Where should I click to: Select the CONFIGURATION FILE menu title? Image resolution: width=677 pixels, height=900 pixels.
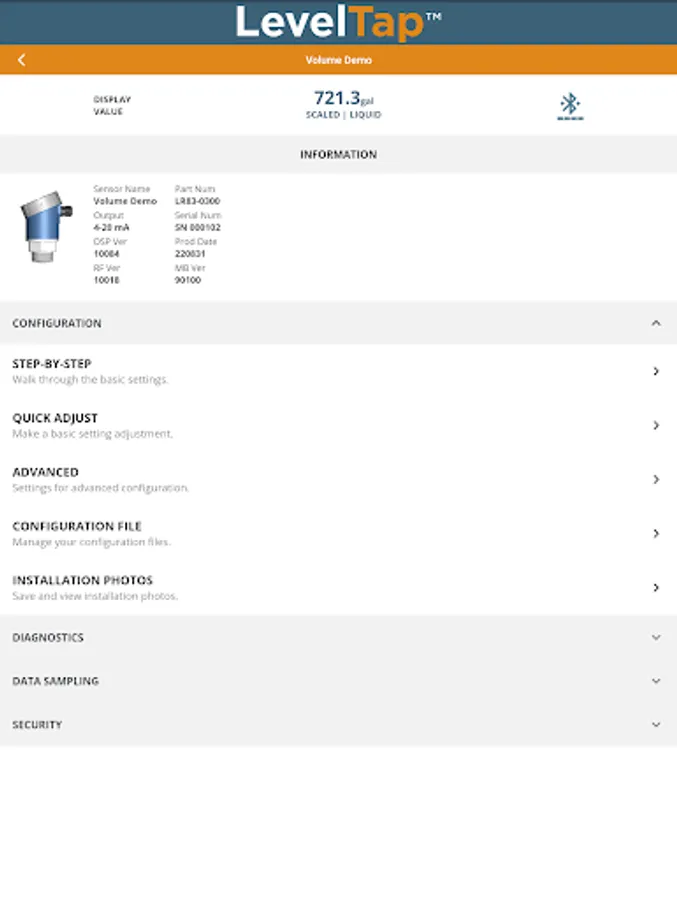coord(77,526)
